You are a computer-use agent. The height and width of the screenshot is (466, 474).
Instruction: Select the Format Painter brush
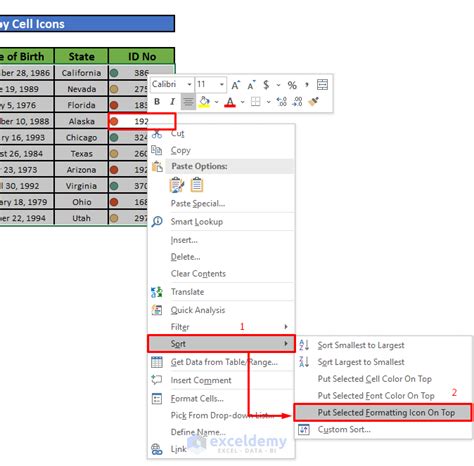[313, 101]
